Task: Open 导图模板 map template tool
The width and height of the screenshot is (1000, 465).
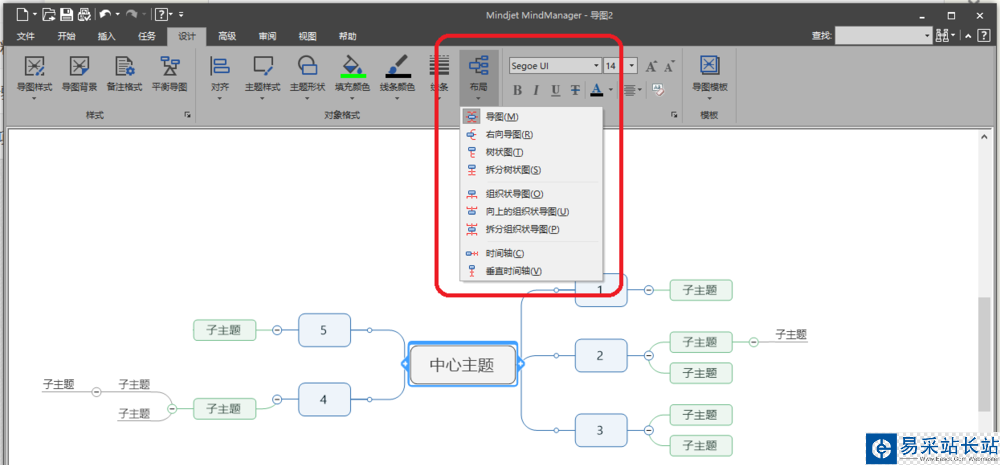Action: (710, 77)
